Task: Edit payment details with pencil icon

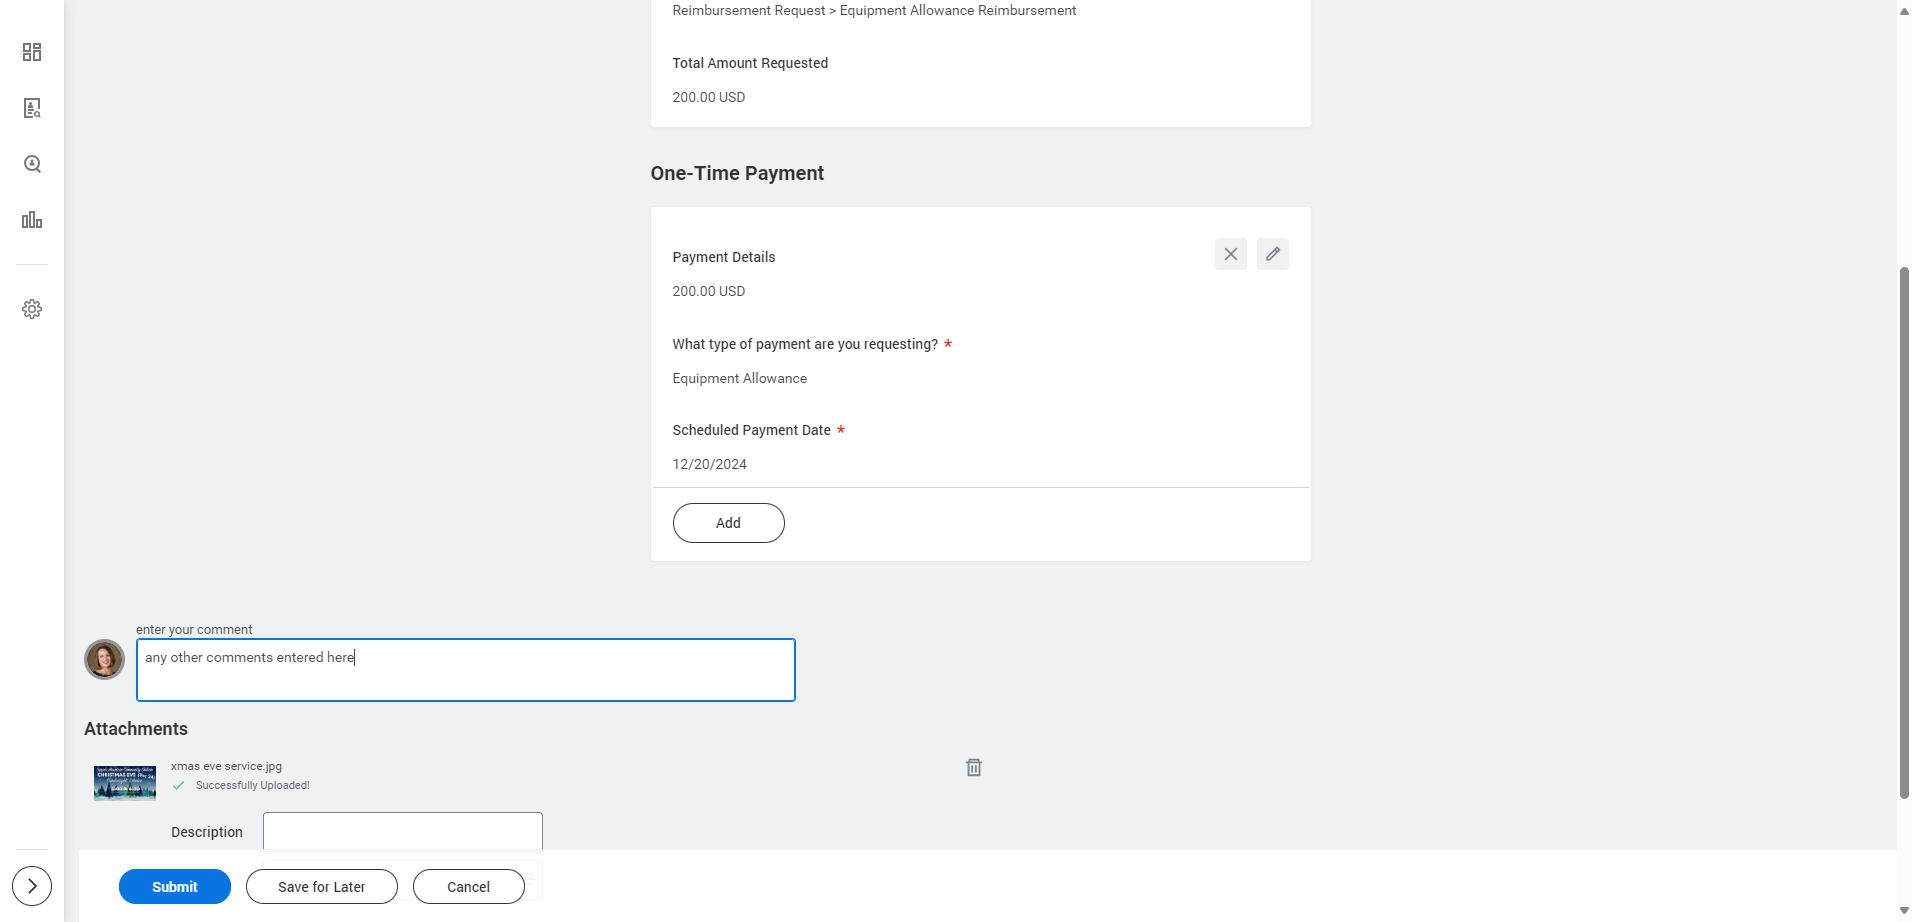Action: click(1273, 254)
